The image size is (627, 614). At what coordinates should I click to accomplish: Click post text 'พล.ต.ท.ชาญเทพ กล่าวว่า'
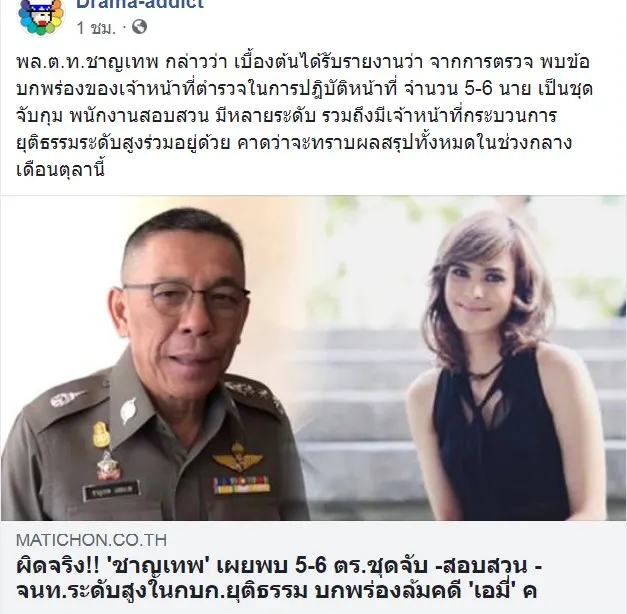[122, 62]
